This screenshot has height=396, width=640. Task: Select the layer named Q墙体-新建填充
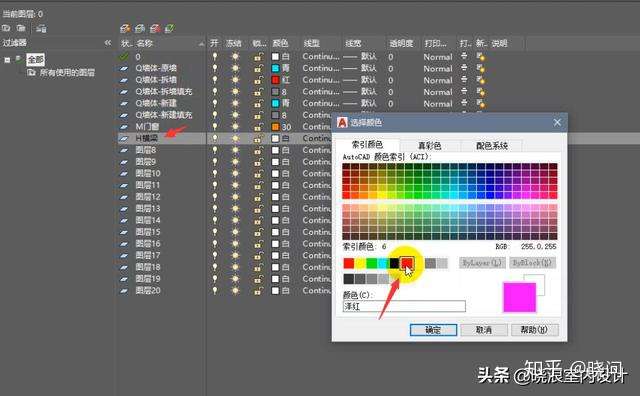pyautogui.click(x=164, y=116)
